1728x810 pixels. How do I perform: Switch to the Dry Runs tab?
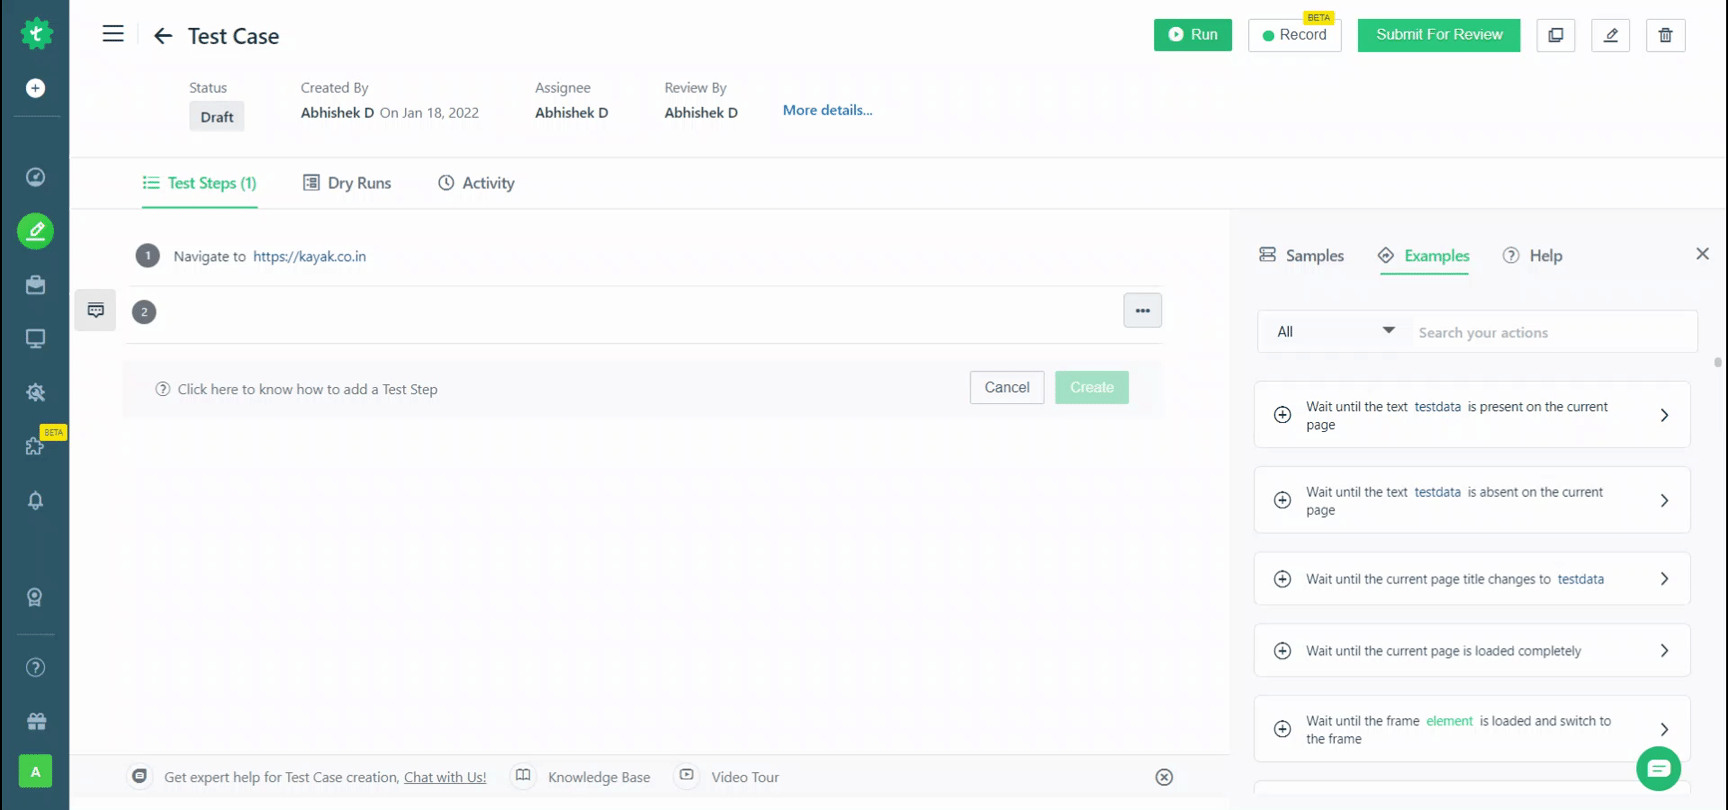point(347,183)
